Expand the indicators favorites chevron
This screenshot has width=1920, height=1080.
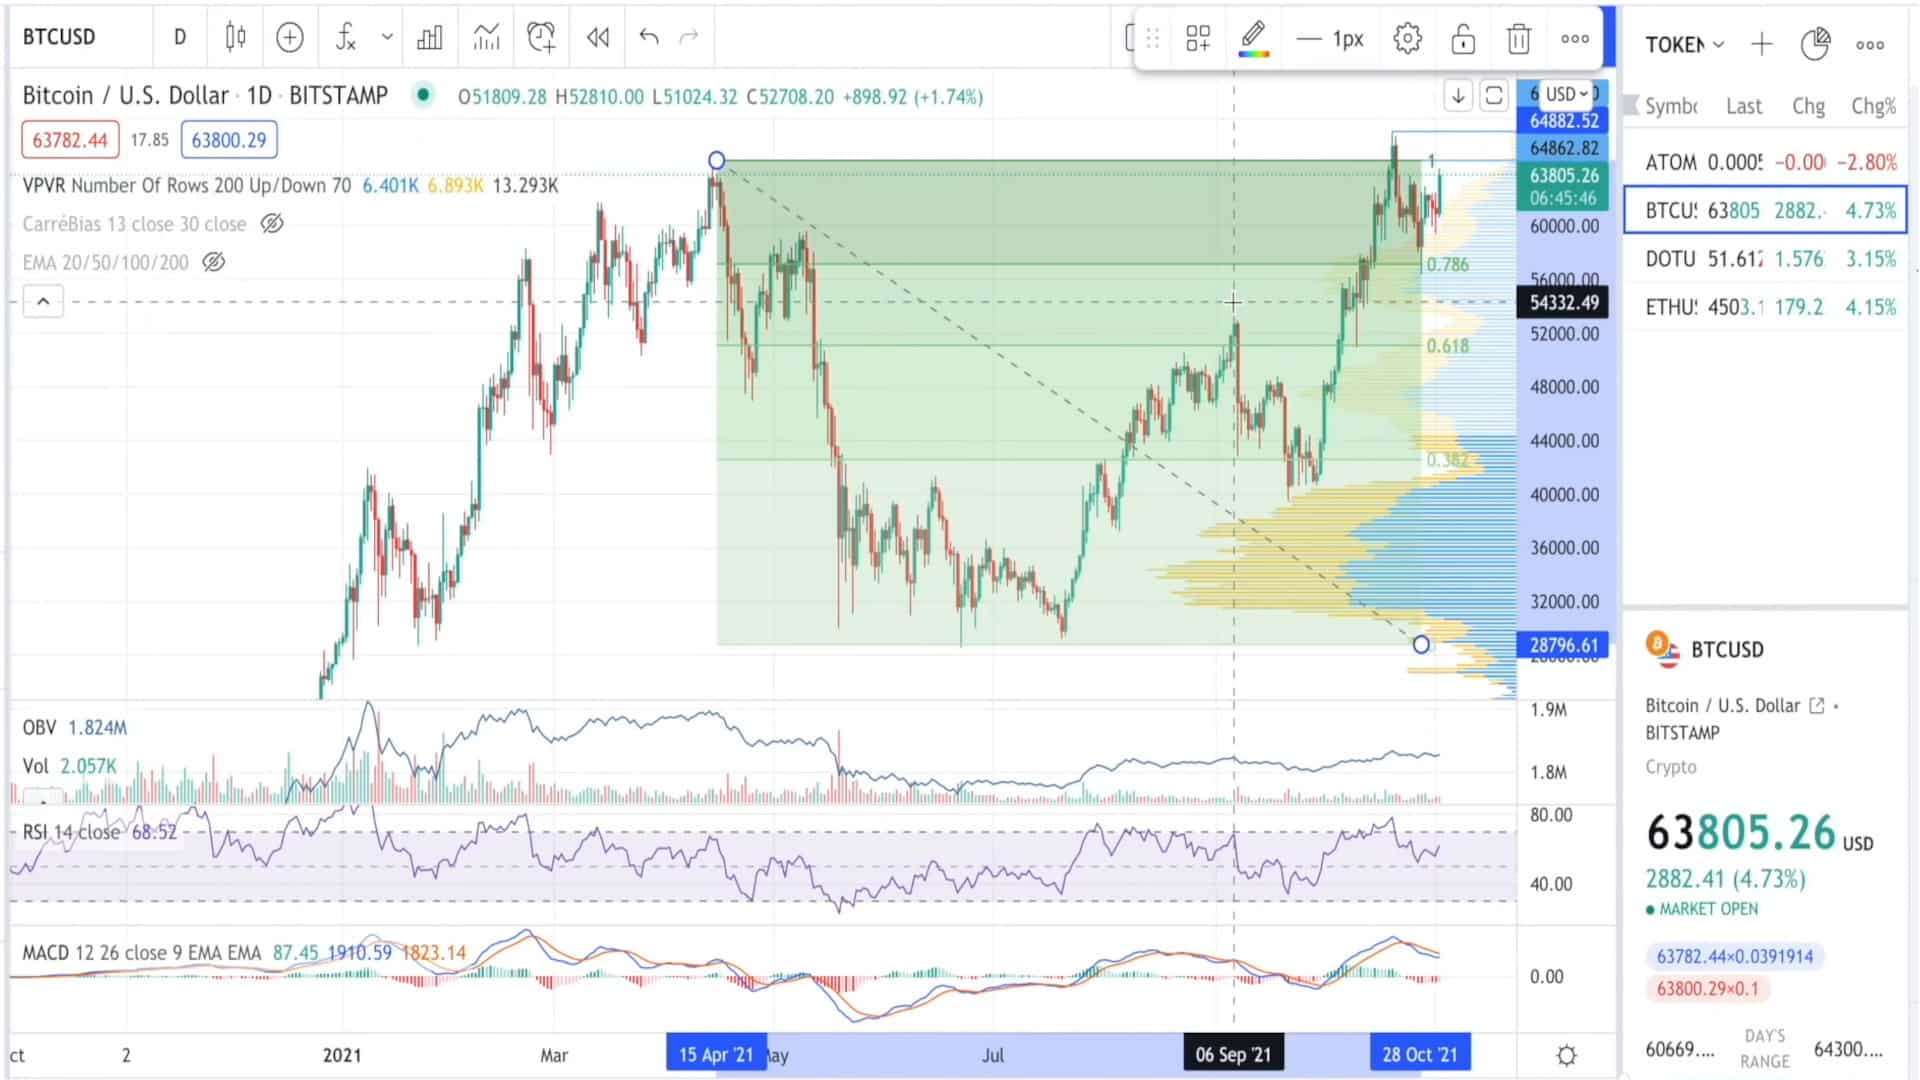(387, 37)
